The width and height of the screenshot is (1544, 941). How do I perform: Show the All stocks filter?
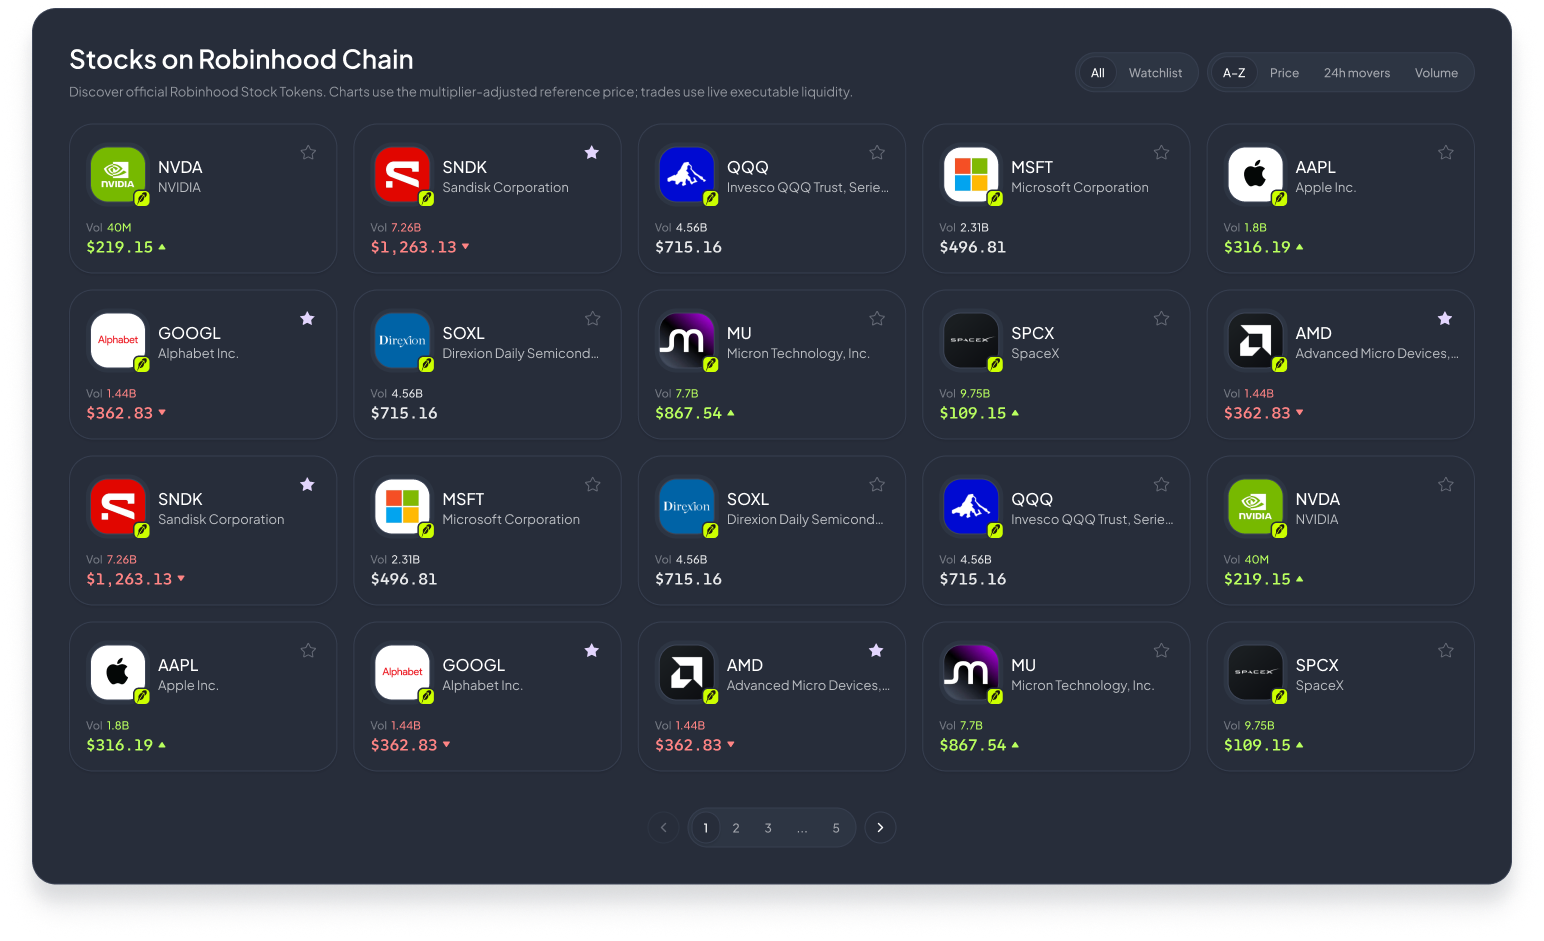click(x=1098, y=73)
